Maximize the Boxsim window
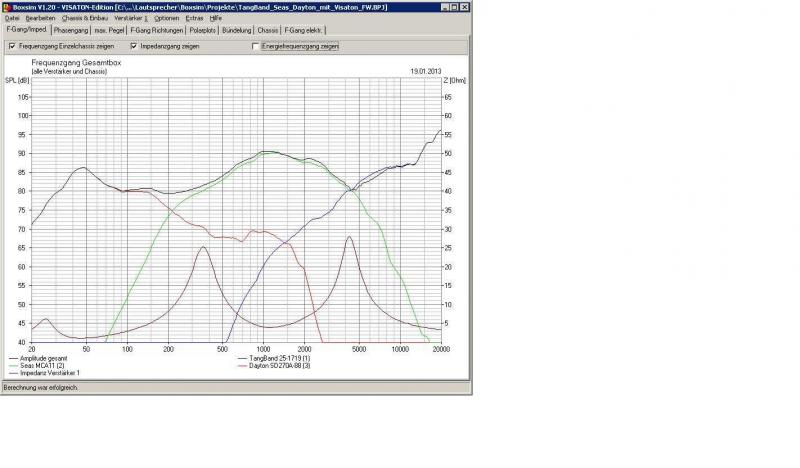Image resolution: width=800 pixels, height=468 pixels. pyautogui.click(x=454, y=7)
